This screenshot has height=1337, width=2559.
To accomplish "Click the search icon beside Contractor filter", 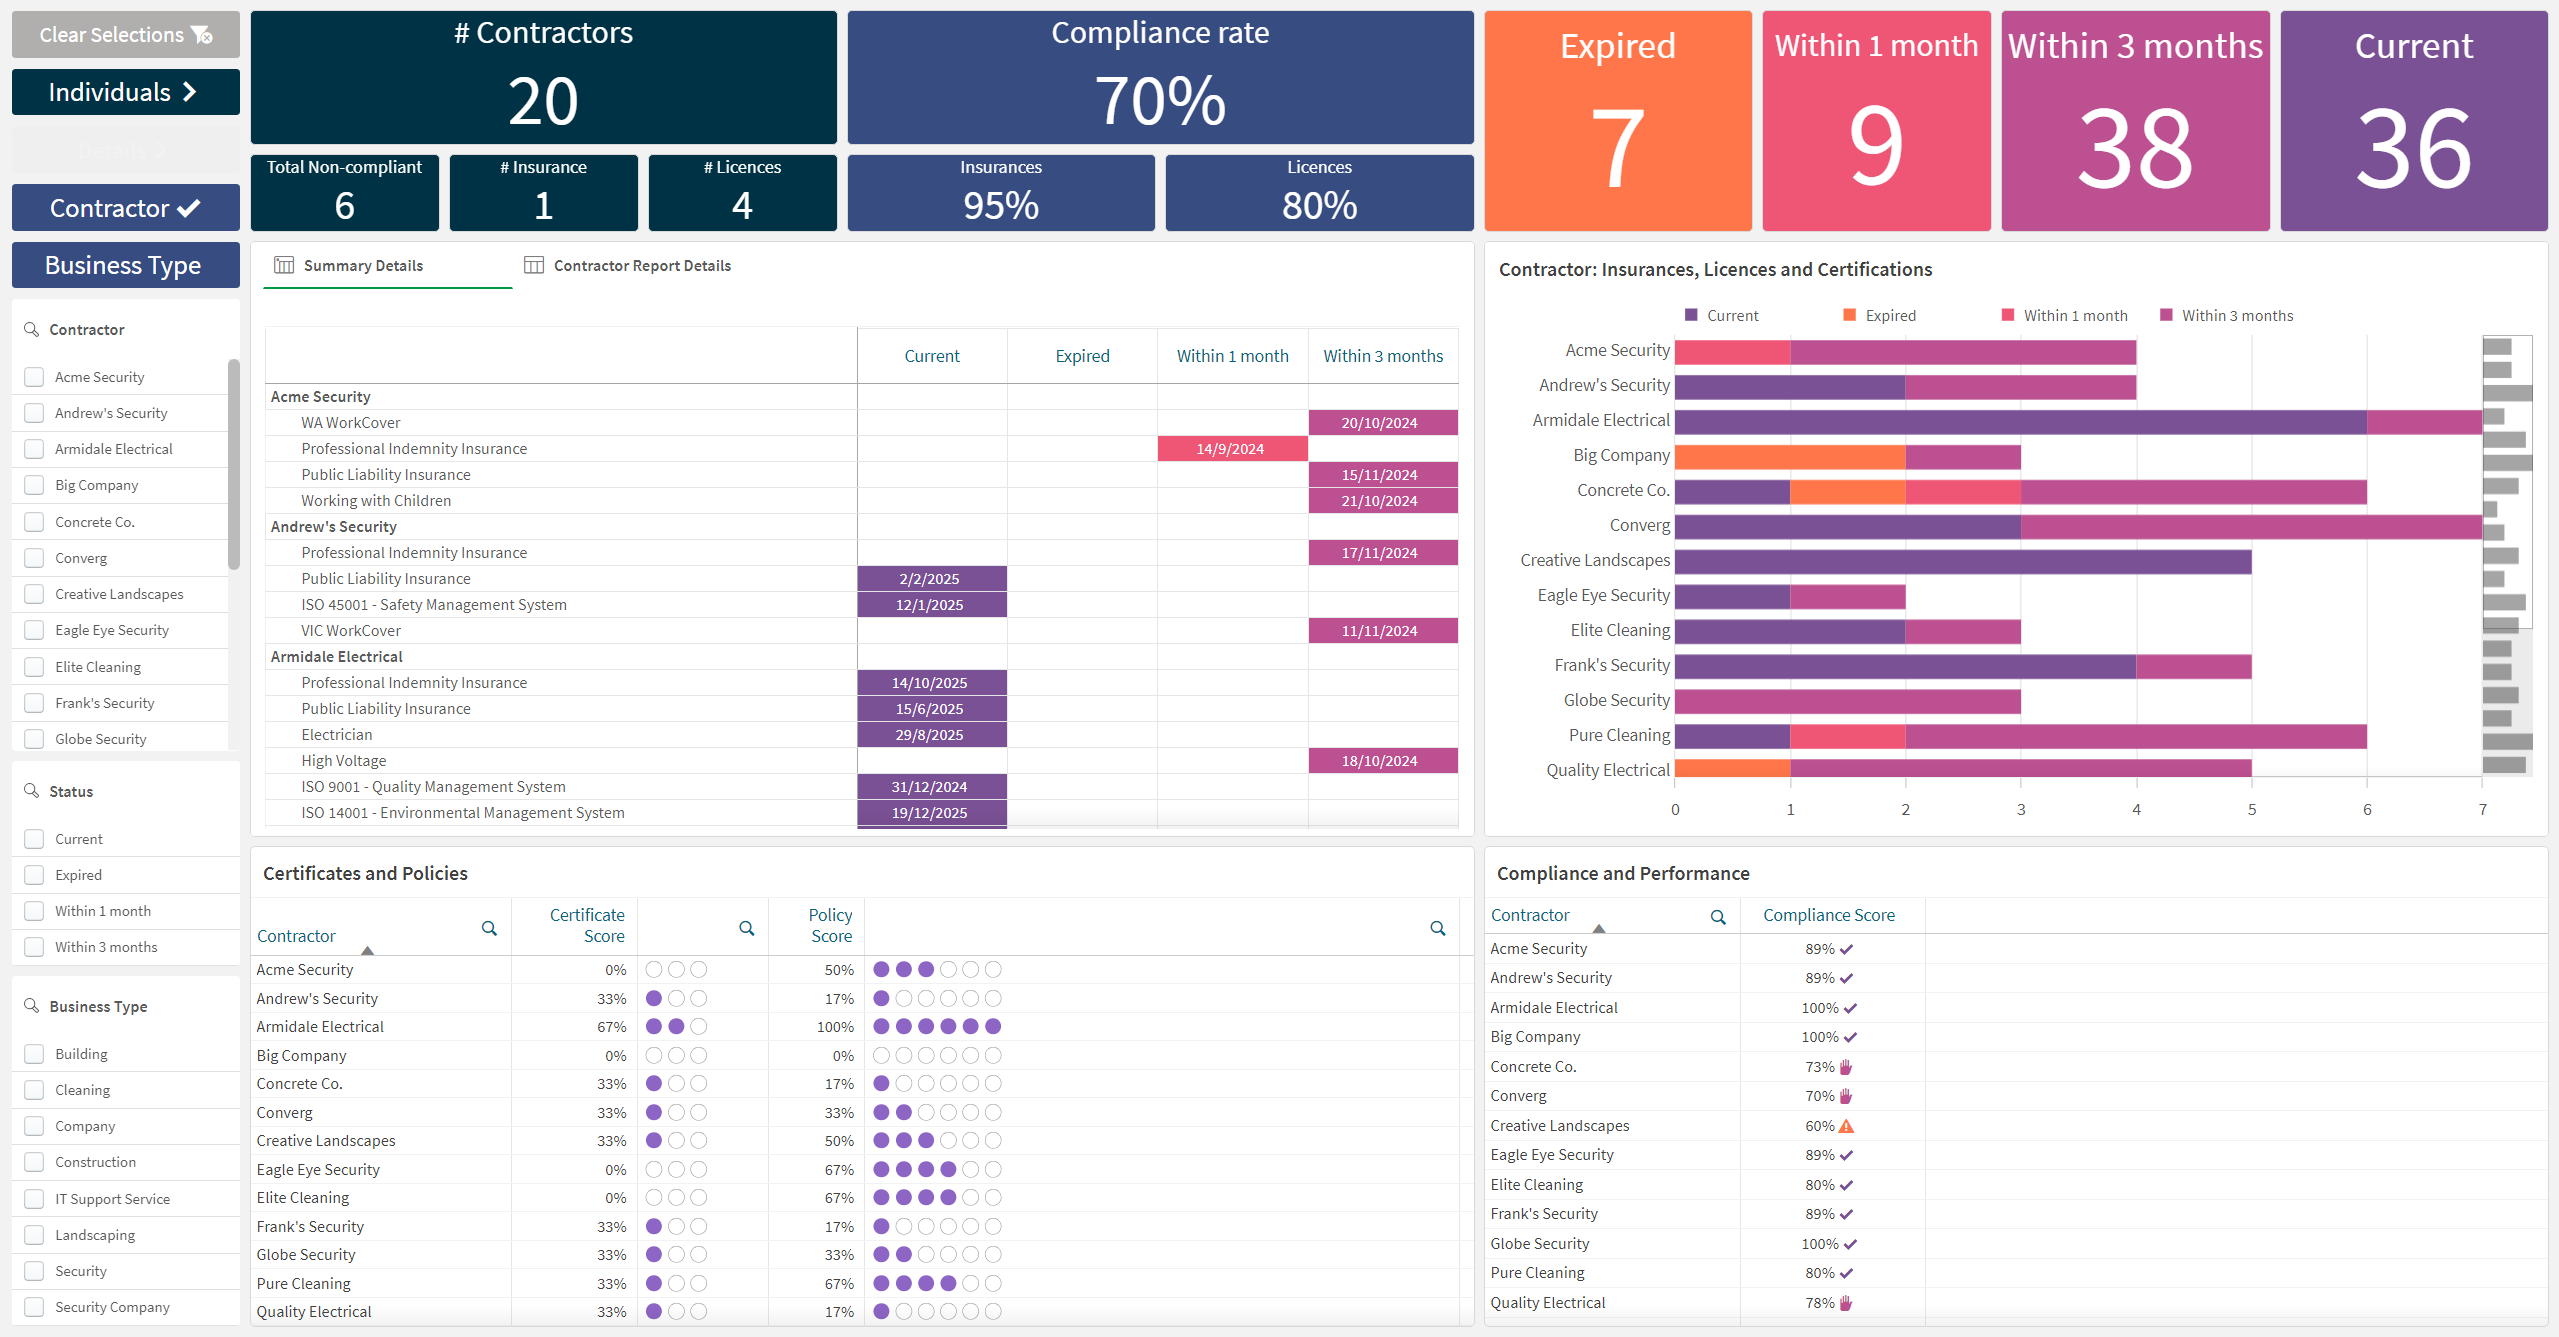I will click(32, 329).
